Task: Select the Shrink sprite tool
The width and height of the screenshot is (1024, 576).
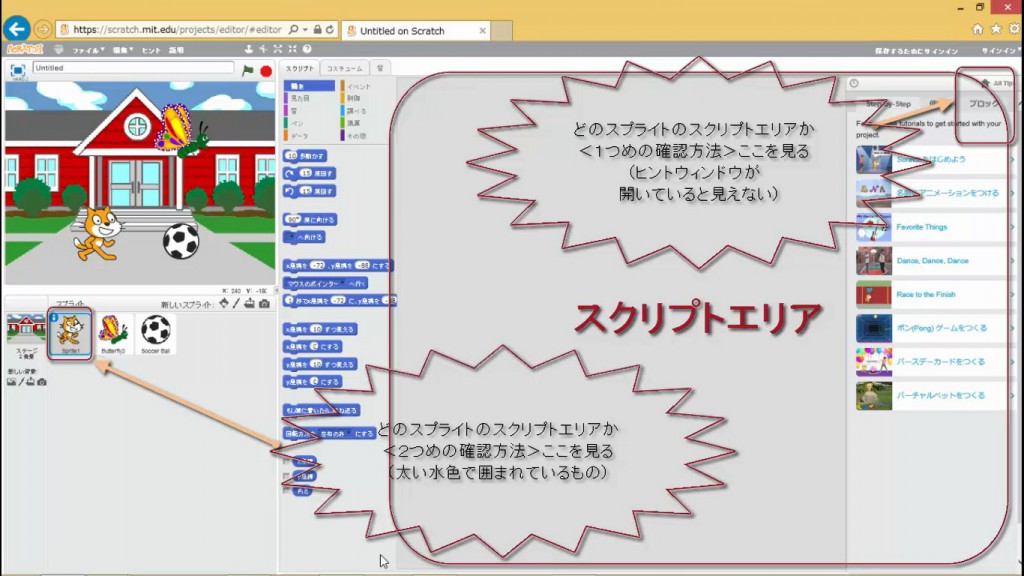Action: point(292,49)
